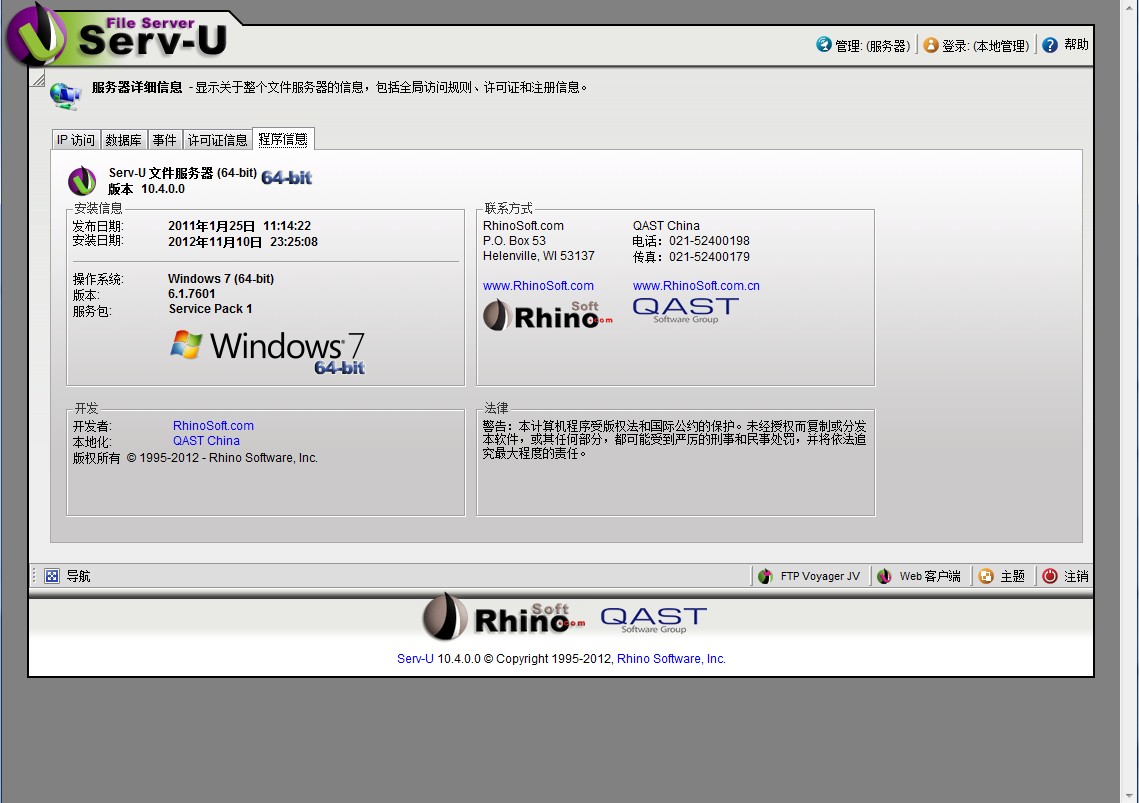Viewport: 1139px width, 803px height.
Task: Select the 事件 tab
Action: point(165,140)
